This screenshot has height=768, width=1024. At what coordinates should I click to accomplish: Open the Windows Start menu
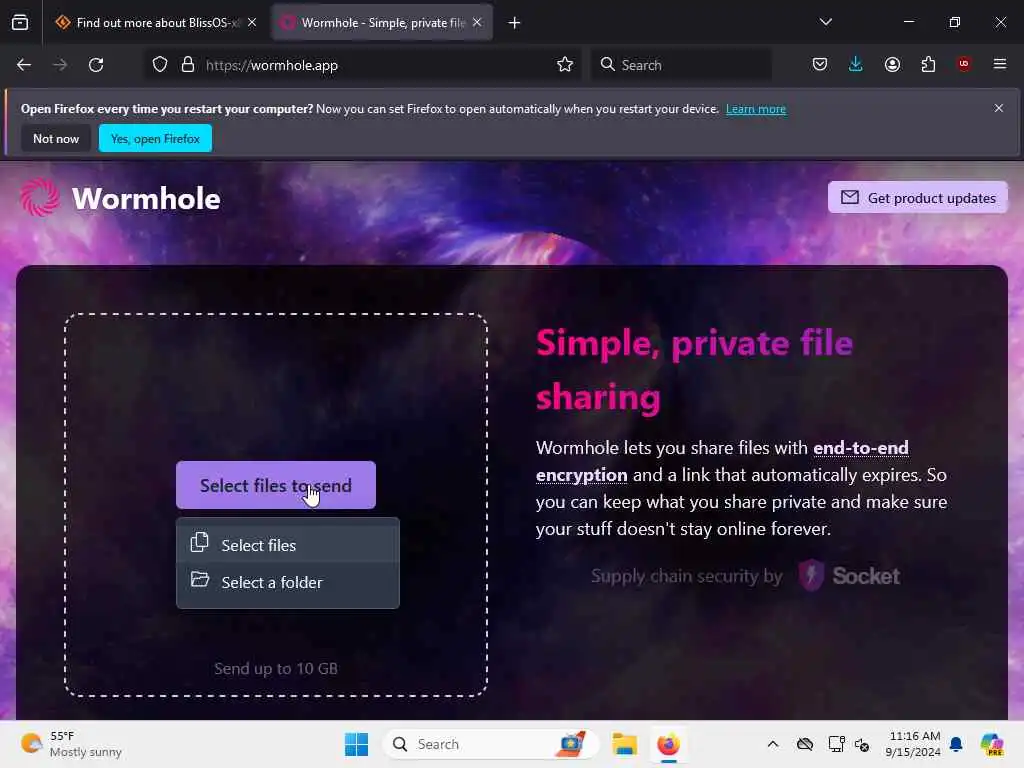[357, 744]
